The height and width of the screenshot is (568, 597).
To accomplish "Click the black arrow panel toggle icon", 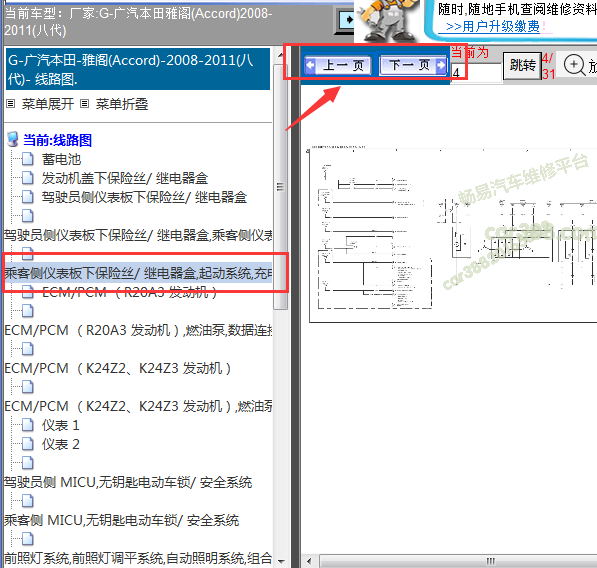I will [x=346, y=19].
